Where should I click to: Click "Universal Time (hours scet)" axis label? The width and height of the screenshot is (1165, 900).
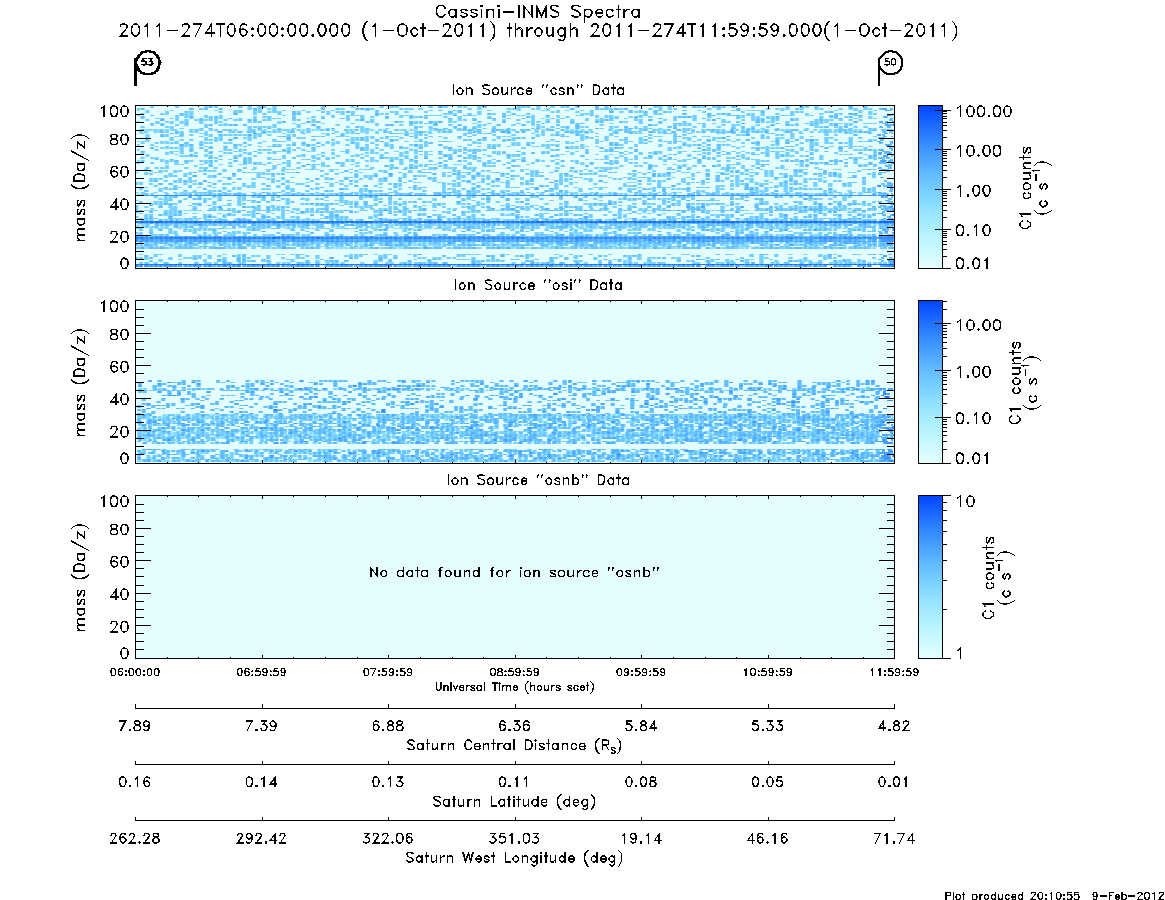514,687
